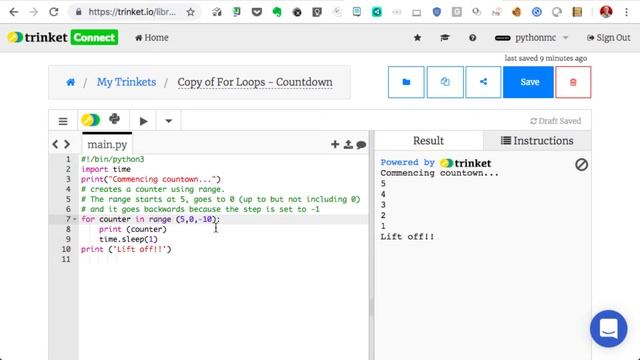Run the code with the play button

pos(143,121)
